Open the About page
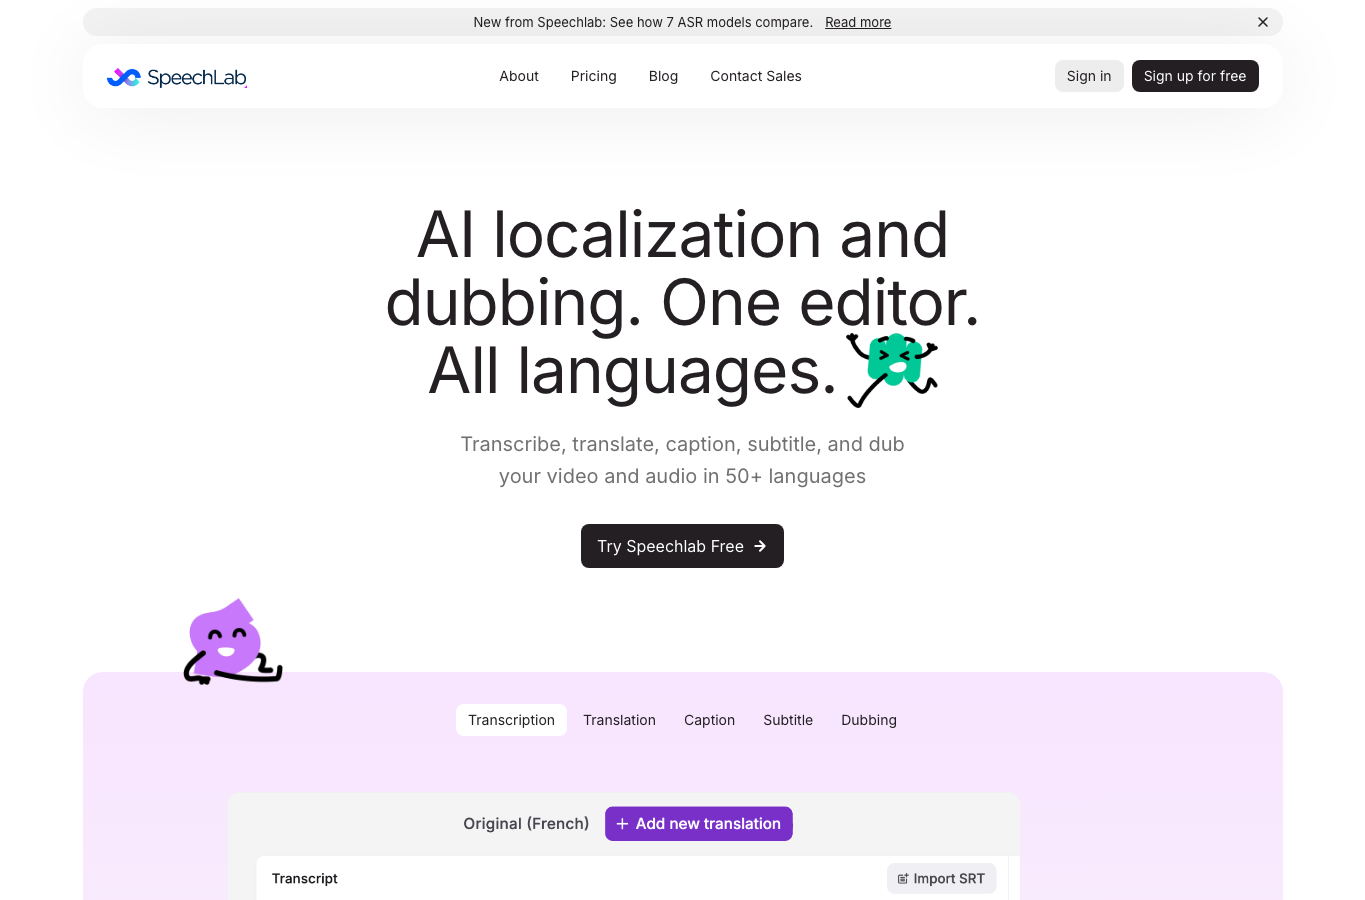The height and width of the screenshot is (900, 1365). click(519, 76)
